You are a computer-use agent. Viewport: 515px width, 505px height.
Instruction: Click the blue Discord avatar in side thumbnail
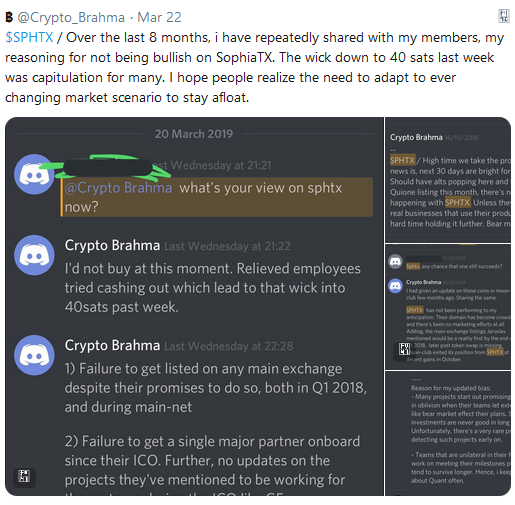click(x=395, y=286)
